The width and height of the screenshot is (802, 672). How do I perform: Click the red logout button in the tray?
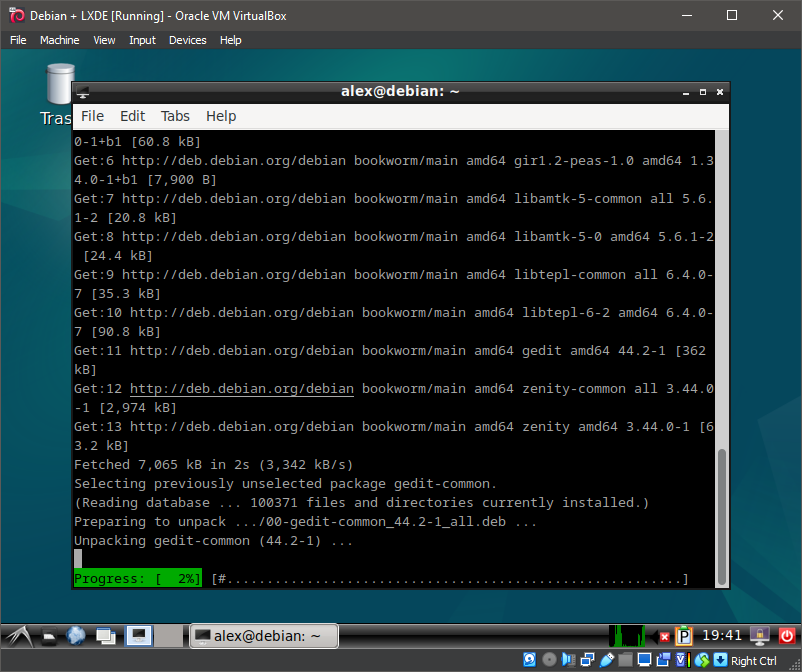[785, 636]
